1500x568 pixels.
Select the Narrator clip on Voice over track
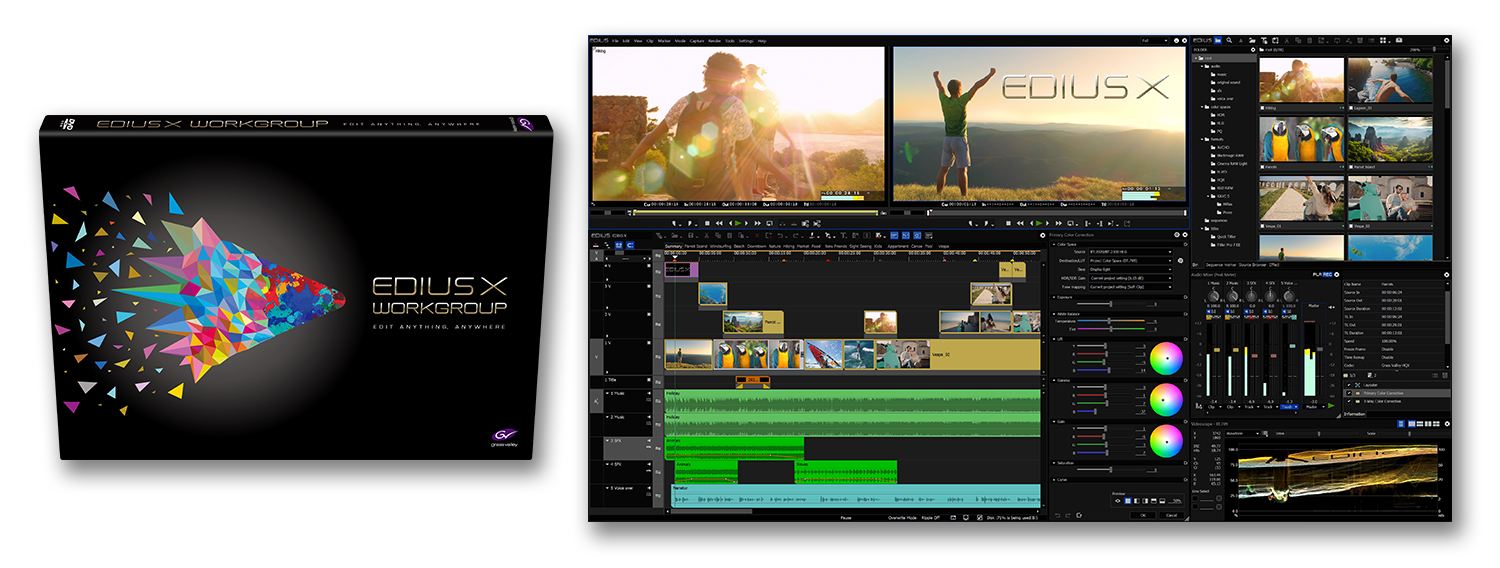[x=855, y=495]
